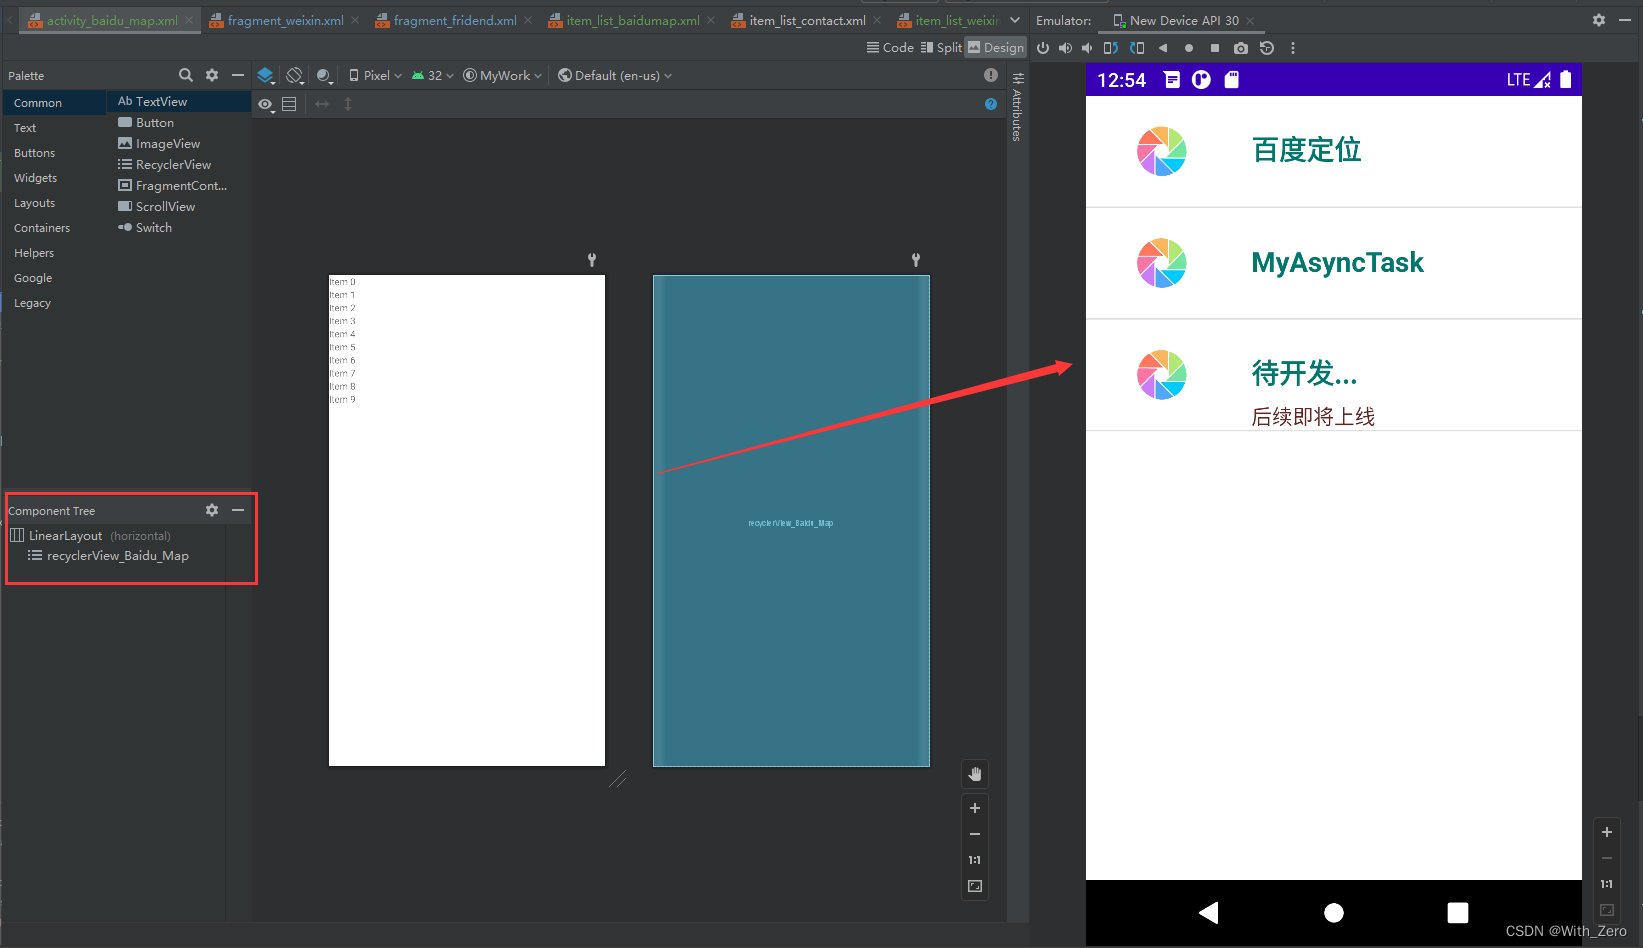Click 1:1 zoom reset in the design canvas
Image resolution: width=1643 pixels, height=948 pixels.
pyautogui.click(x=974, y=859)
